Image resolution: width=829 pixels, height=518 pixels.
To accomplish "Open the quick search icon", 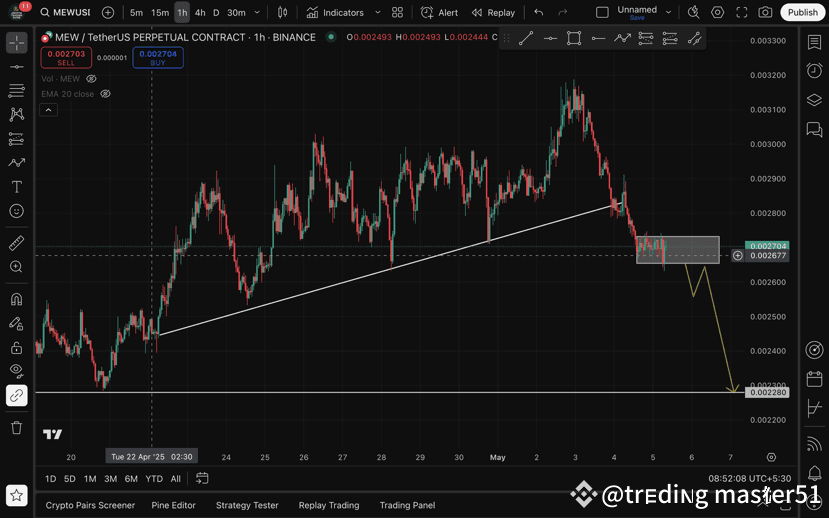I will point(693,12).
